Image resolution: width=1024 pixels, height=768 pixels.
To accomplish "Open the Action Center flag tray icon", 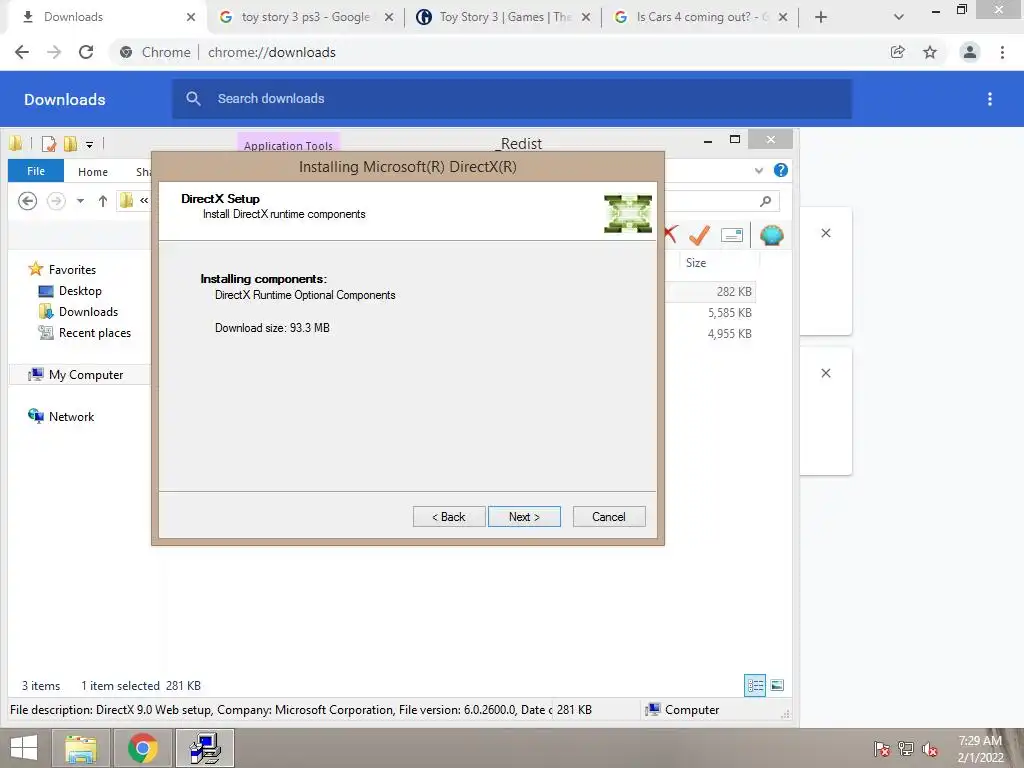I will pyautogui.click(x=882, y=748).
